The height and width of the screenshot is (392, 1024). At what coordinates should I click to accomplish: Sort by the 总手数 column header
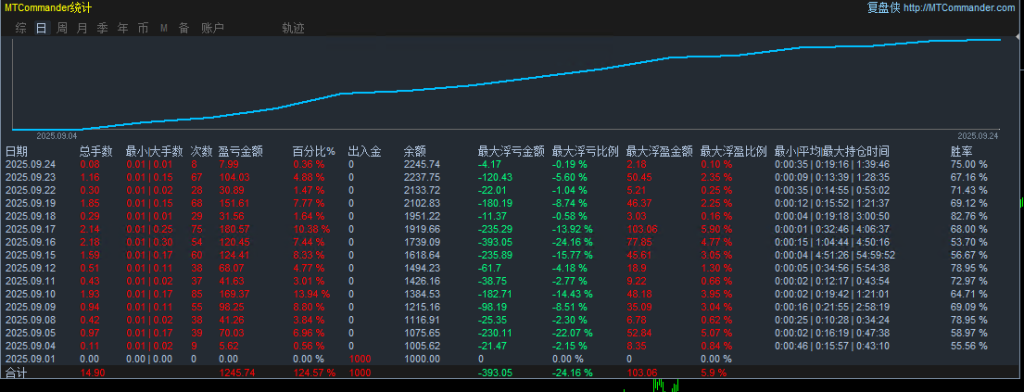pos(97,152)
